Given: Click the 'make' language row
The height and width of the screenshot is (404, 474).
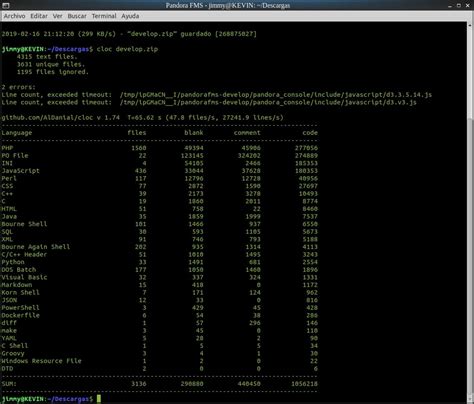Looking at the screenshot, I should click(159, 331).
